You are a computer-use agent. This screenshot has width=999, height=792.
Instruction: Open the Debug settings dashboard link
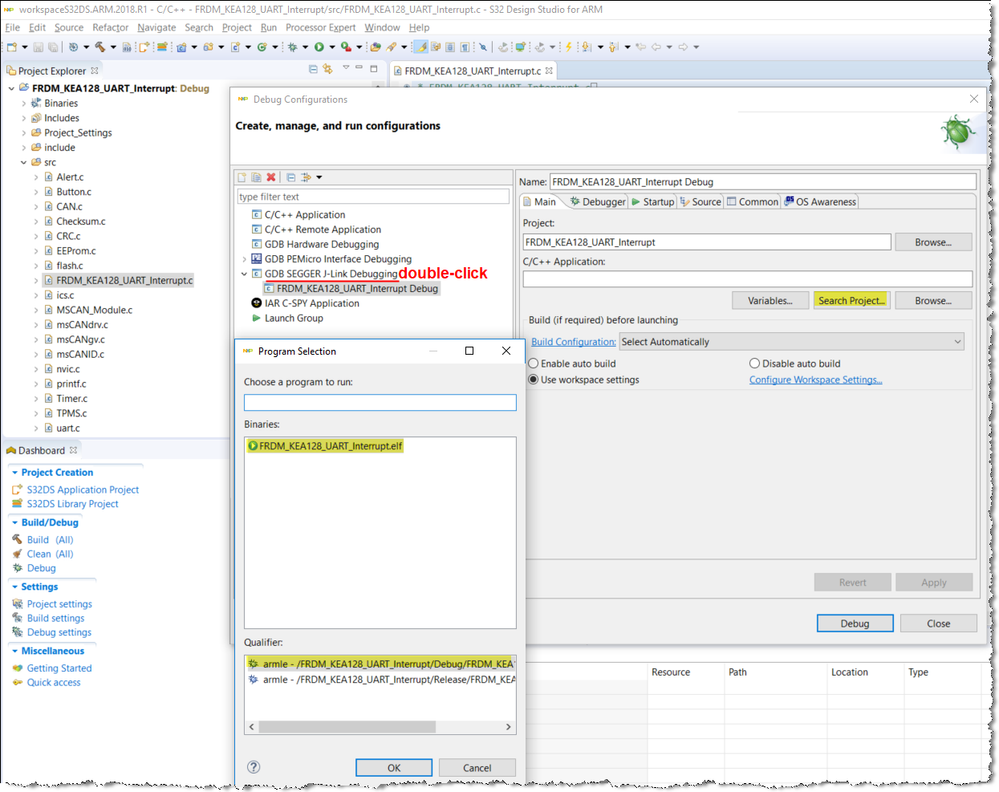(x=59, y=632)
